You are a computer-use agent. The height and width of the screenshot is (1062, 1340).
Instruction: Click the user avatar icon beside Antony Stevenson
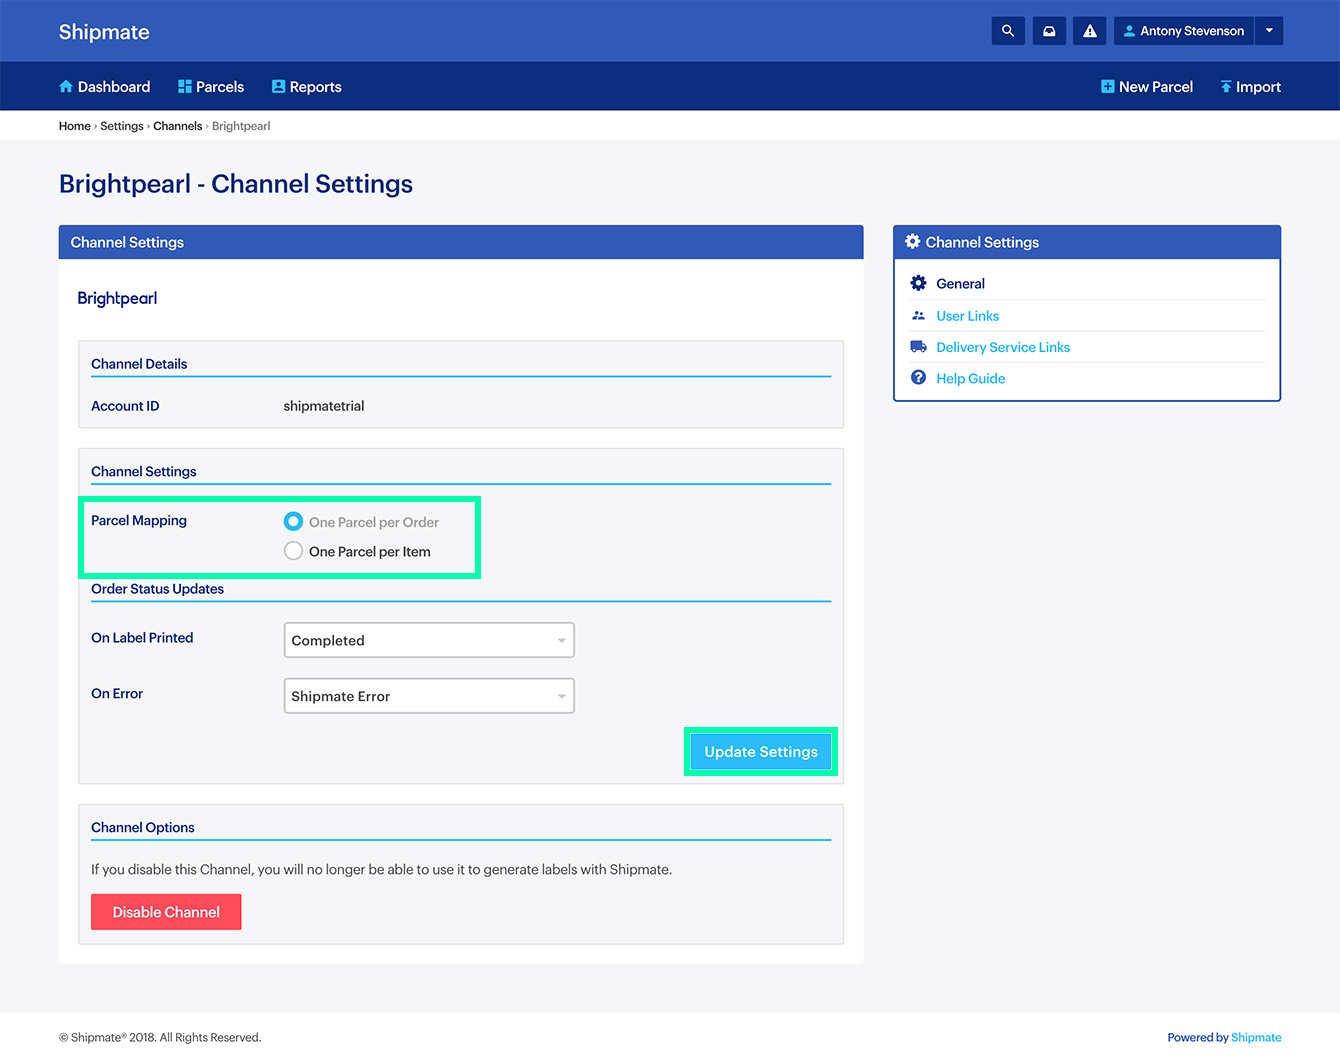pyautogui.click(x=1129, y=31)
